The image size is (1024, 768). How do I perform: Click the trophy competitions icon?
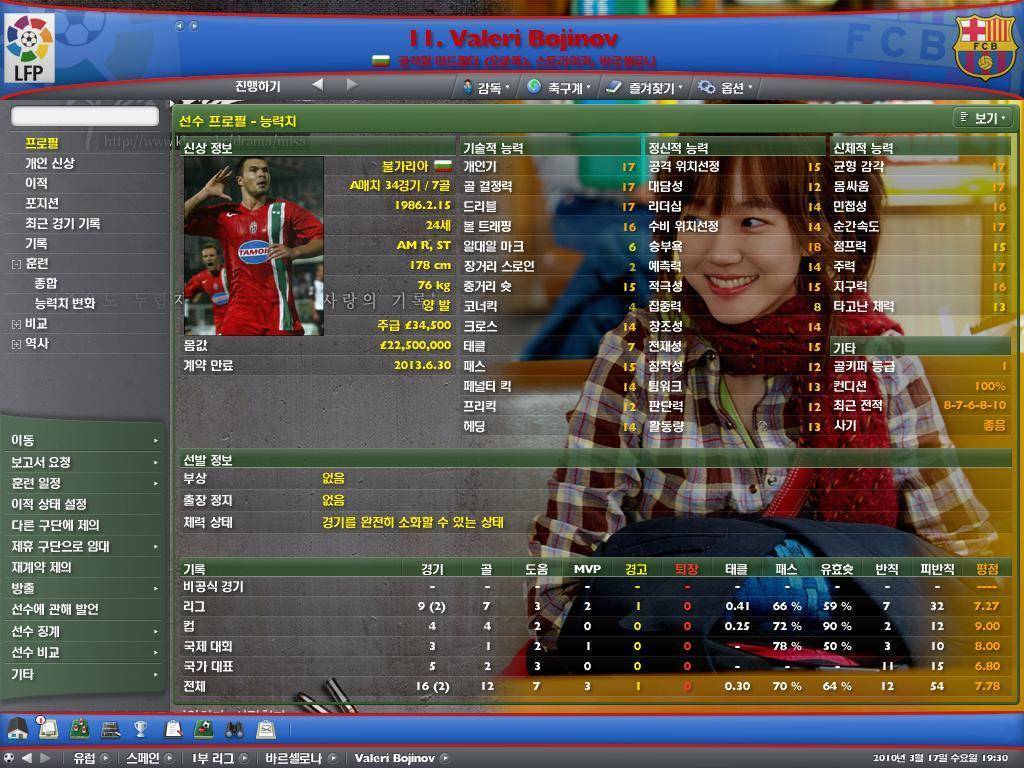(x=141, y=728)
